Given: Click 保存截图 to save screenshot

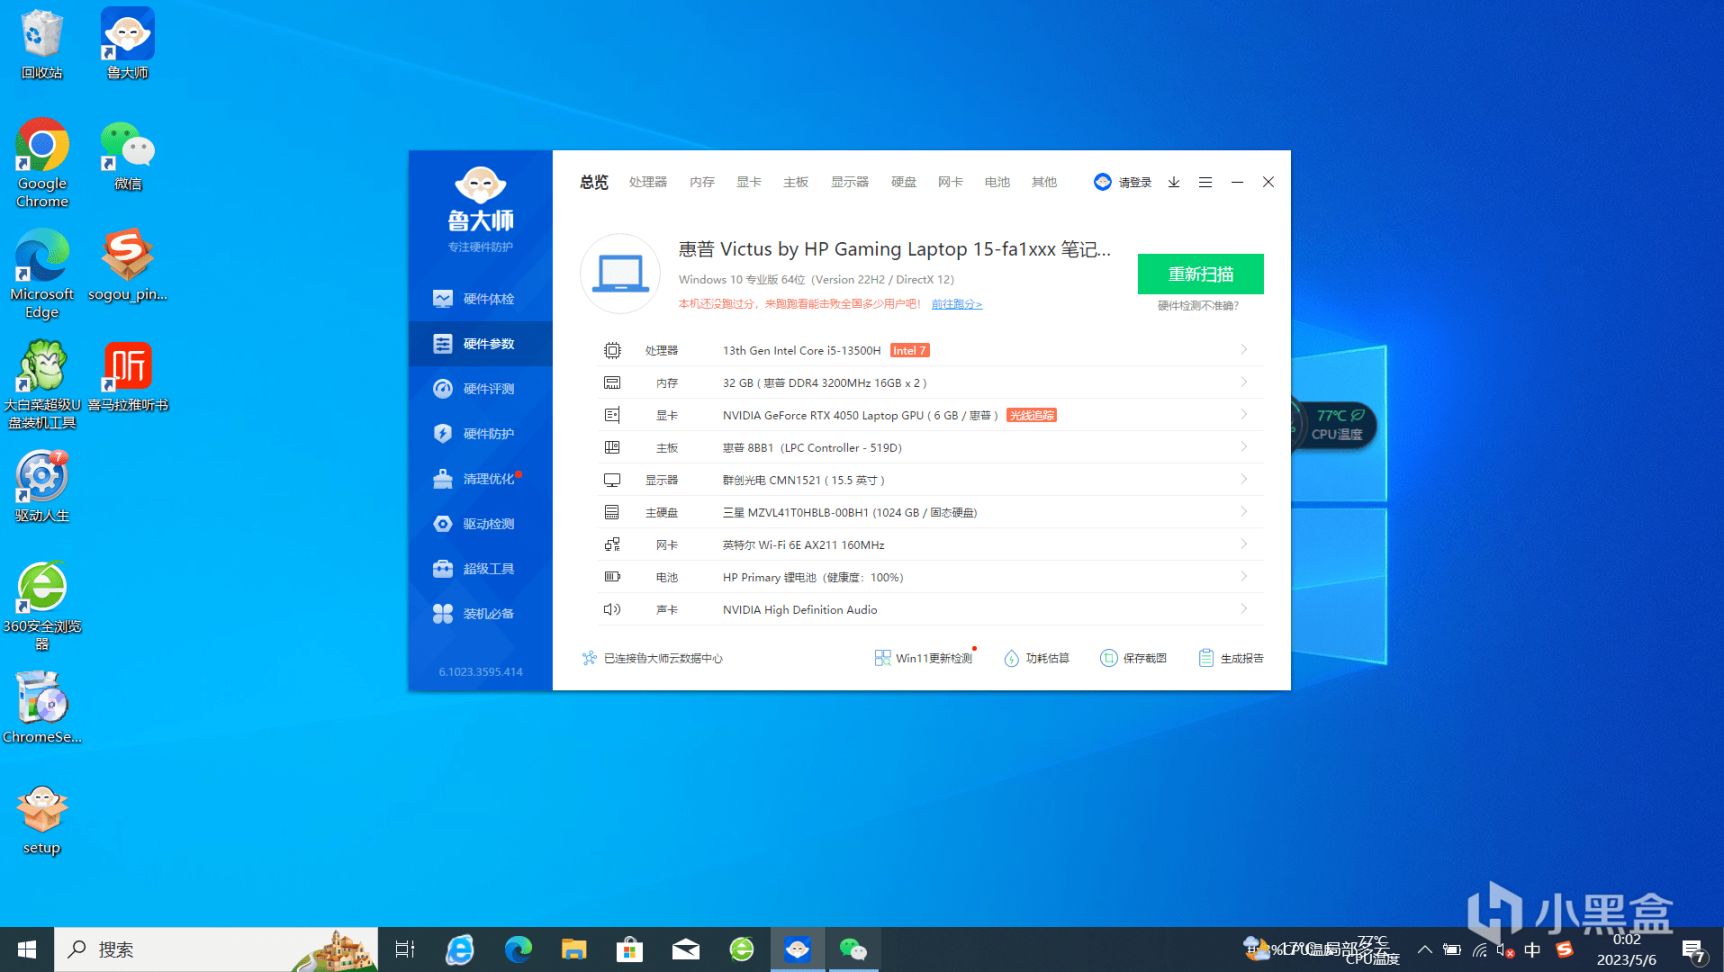Looking at the screenshot, I should pyautogui.click(x=1134, y=658).
